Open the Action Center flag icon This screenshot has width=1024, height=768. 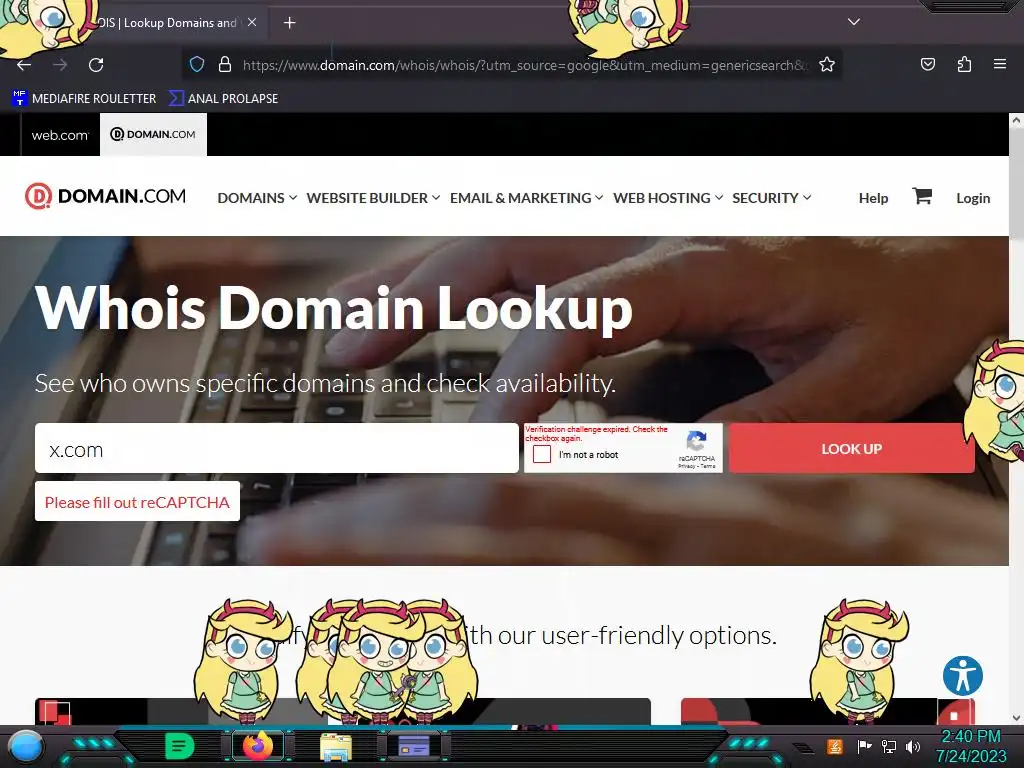pos(865,746)
